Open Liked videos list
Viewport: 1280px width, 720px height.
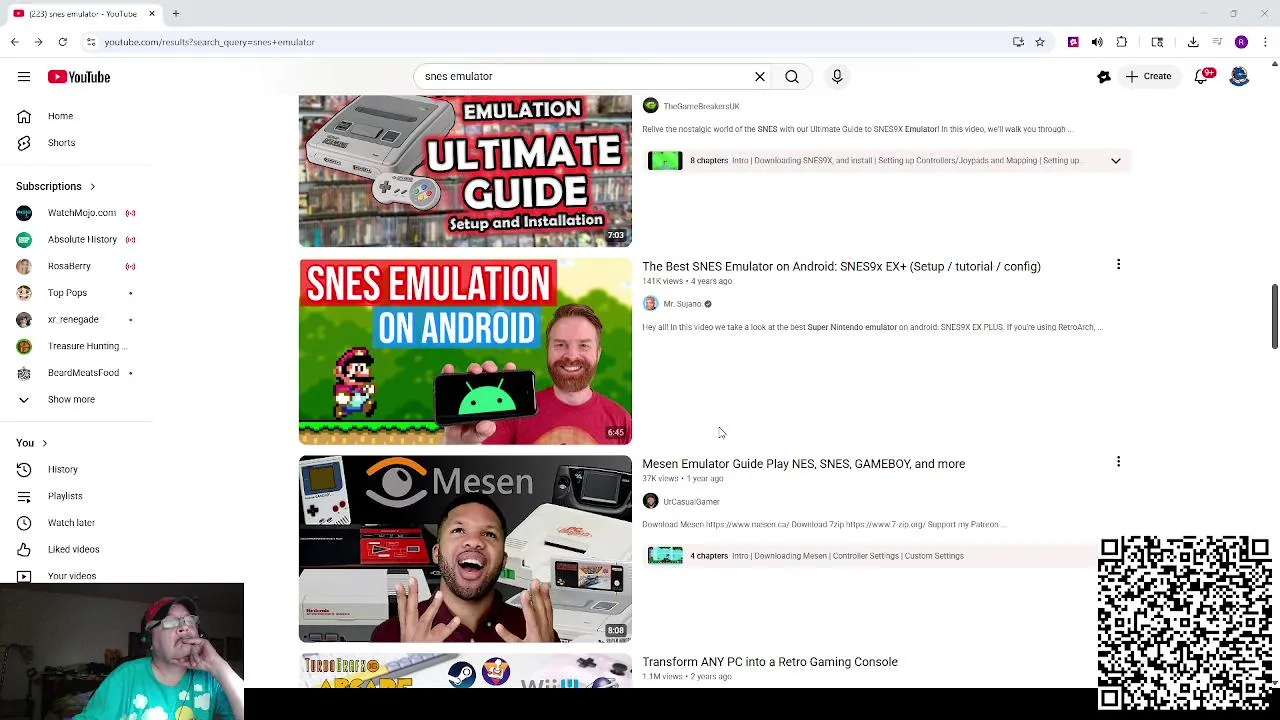(x=75, y=549)
